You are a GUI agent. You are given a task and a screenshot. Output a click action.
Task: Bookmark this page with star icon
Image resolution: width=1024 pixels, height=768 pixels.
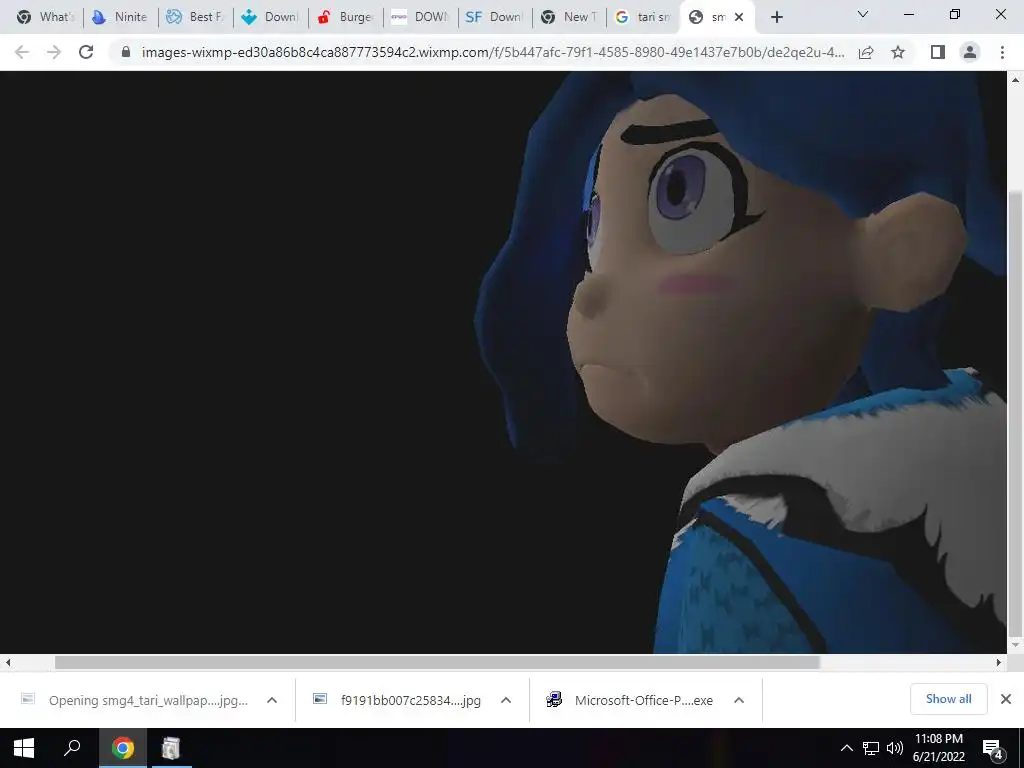[x=898, y=52]
